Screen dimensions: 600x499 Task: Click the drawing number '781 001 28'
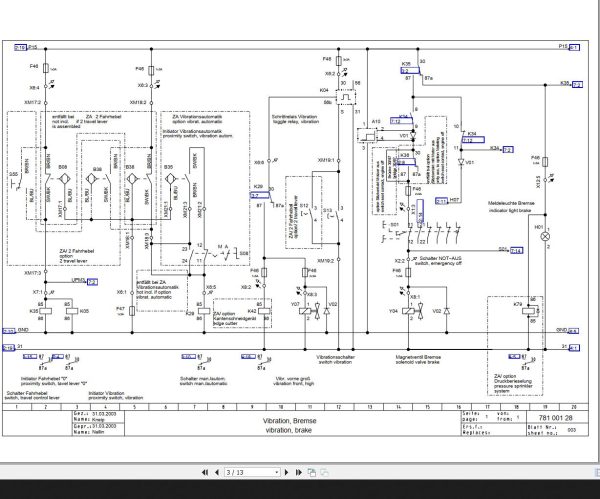556,418
